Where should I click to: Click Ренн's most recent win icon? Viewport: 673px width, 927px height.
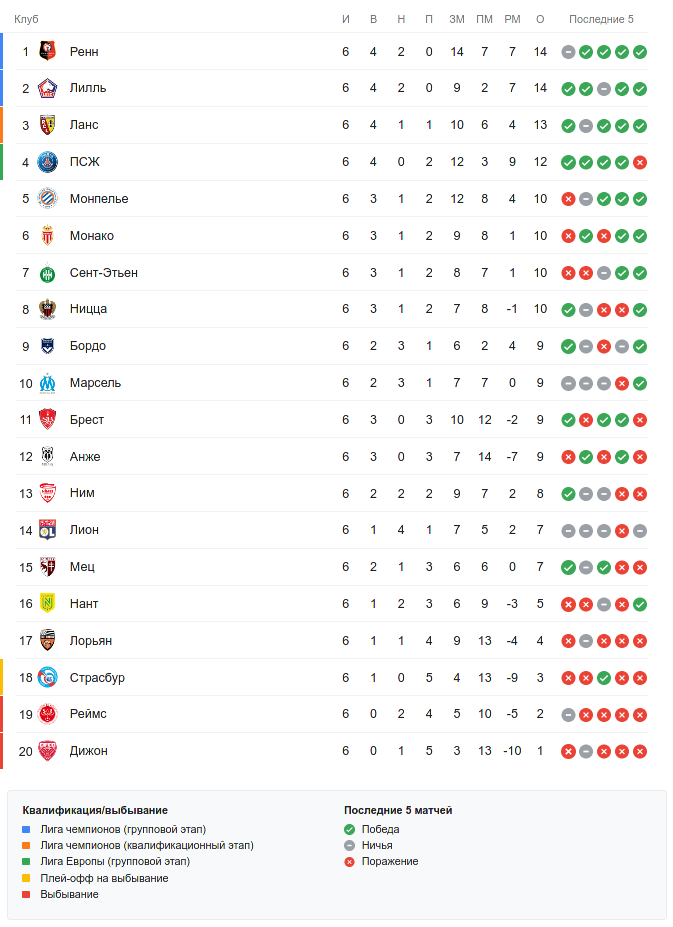point(640,52)
